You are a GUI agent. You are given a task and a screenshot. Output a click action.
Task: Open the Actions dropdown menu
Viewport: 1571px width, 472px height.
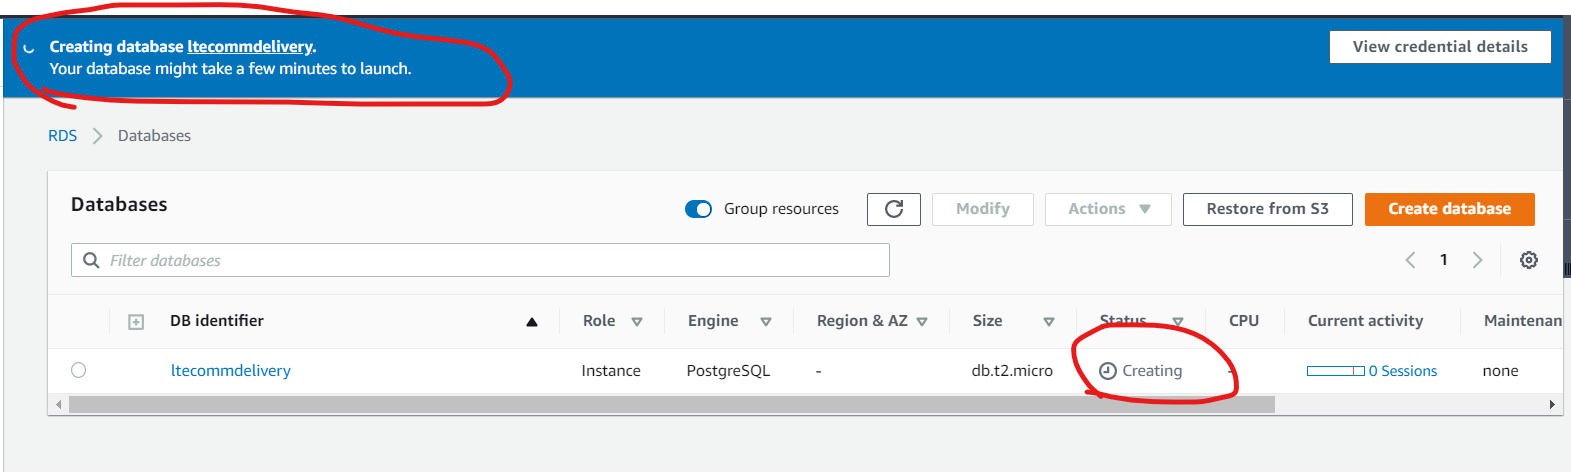tap(1108, 209)
